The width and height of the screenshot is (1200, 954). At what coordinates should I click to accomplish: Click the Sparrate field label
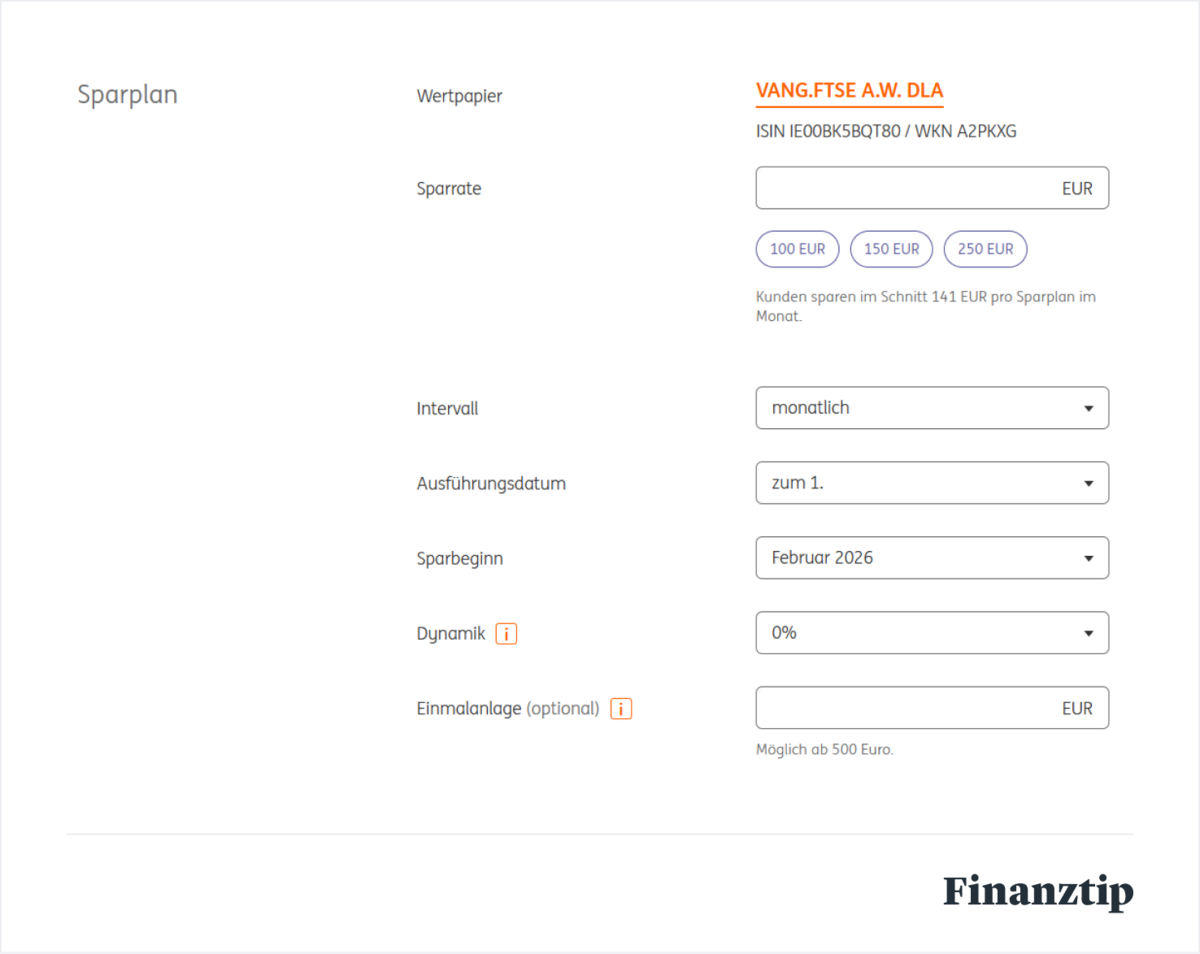coord(448,188)
